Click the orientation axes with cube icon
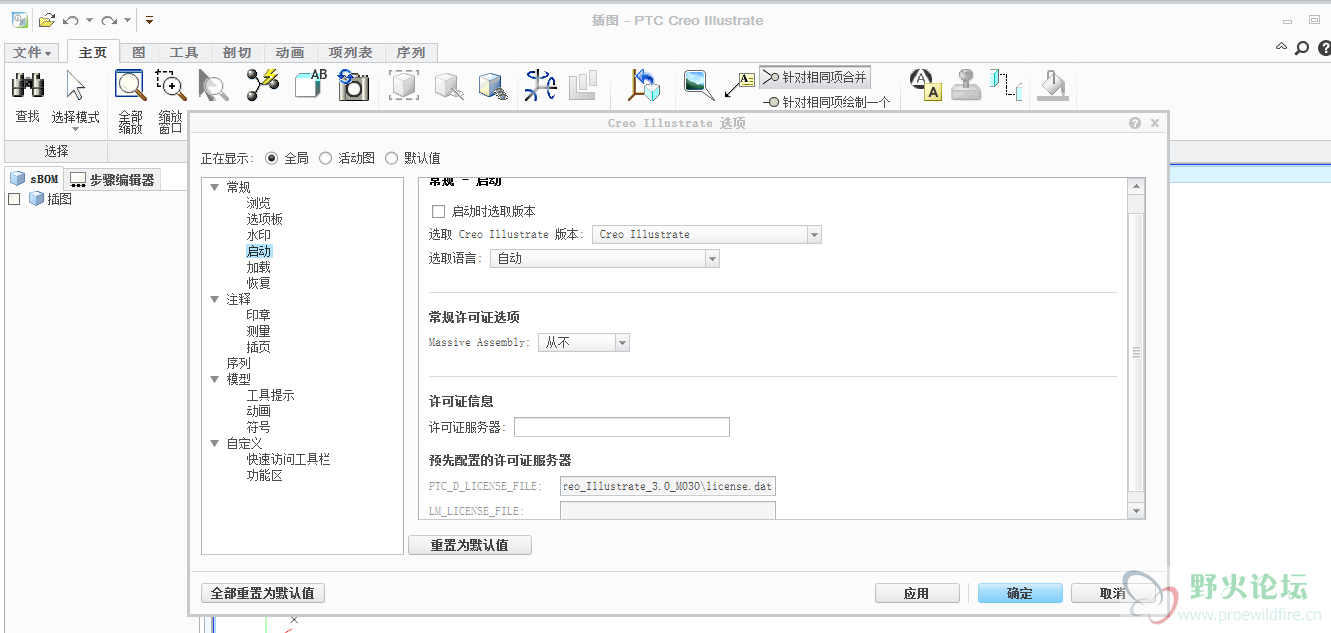This screenshot has height=633, width=1331. [x=644, y=86]
